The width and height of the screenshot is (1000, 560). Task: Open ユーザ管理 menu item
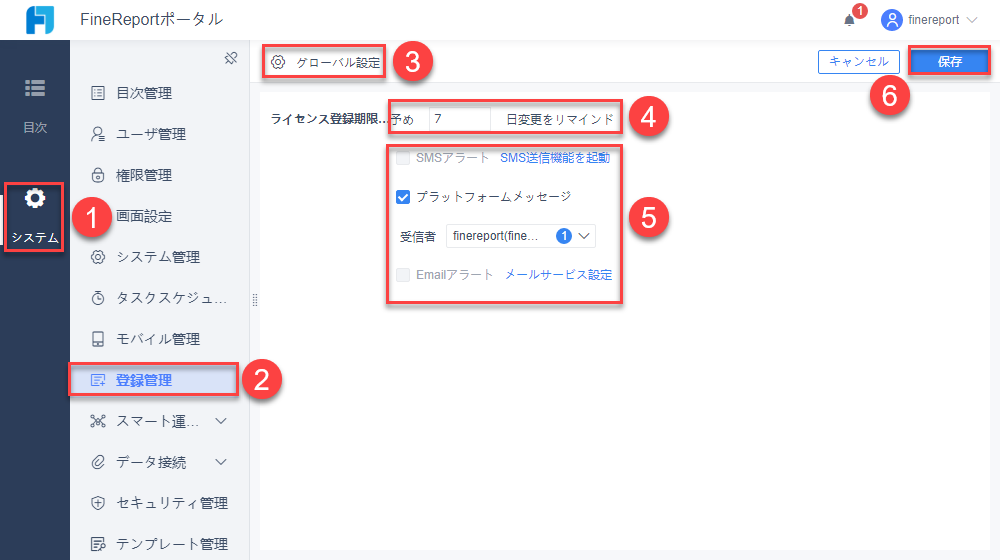click(159, 134)
